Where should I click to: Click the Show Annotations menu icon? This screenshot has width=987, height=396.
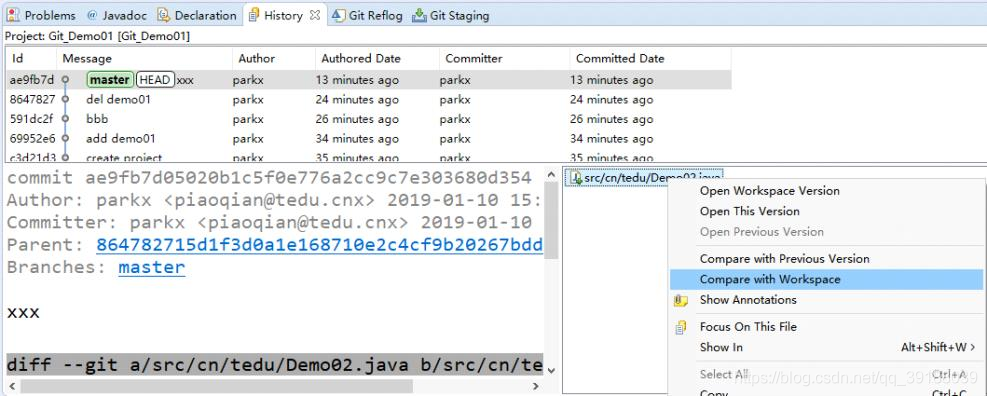(680, 300)
